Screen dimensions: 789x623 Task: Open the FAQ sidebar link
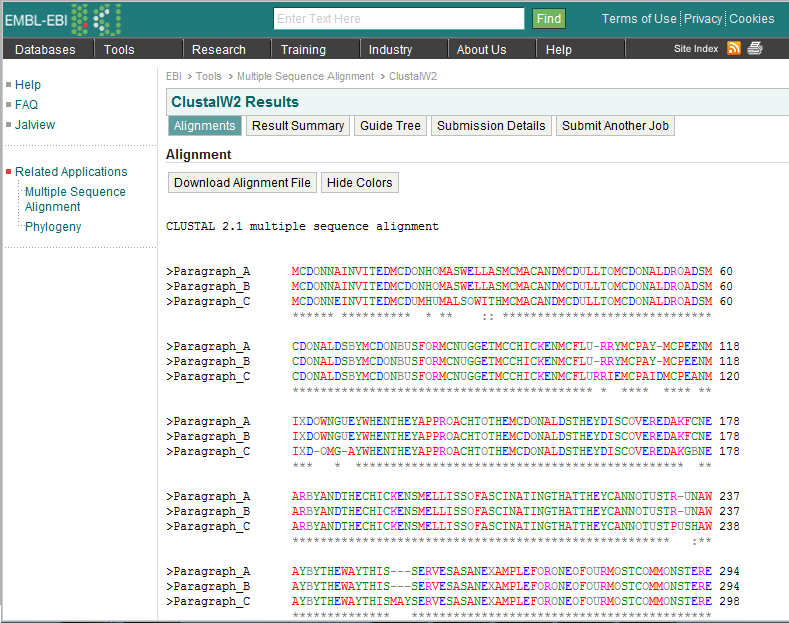point(26,105)
